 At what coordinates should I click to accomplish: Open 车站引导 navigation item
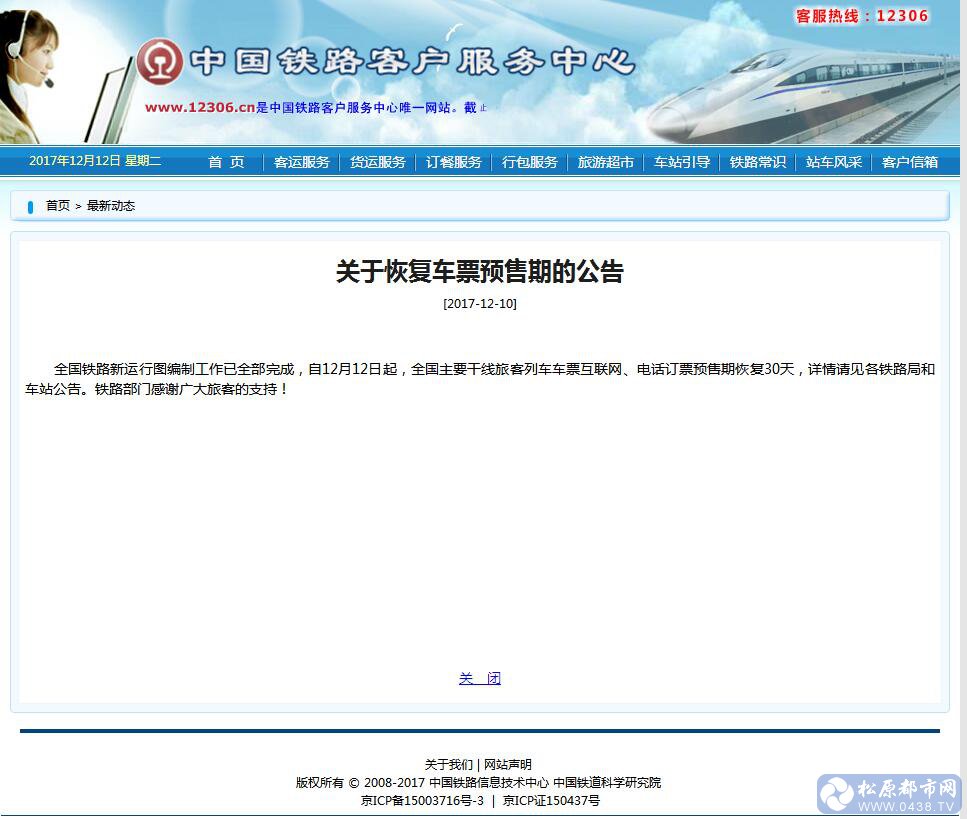[x=681, y=162]
